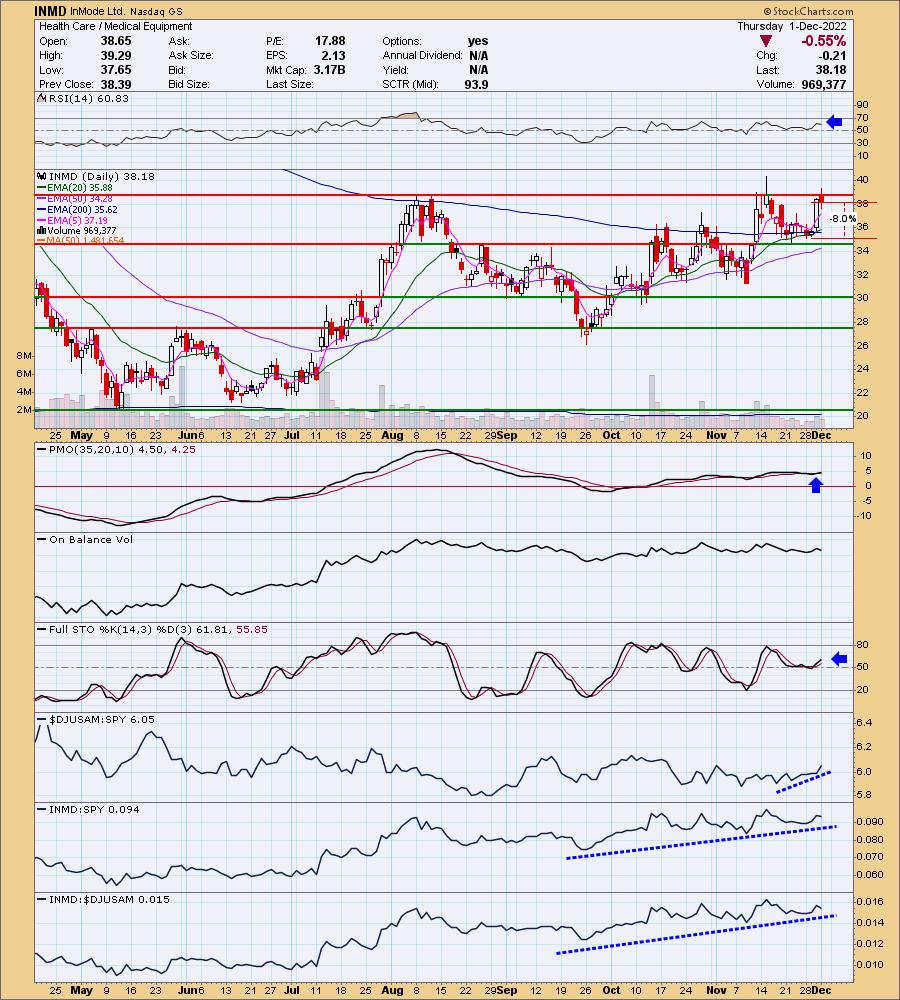Image resolution: width=900 pixels, height=1000 pixels.
Task: Click the Health Care / Medical Equipment sector
Action: click(115, 26)
